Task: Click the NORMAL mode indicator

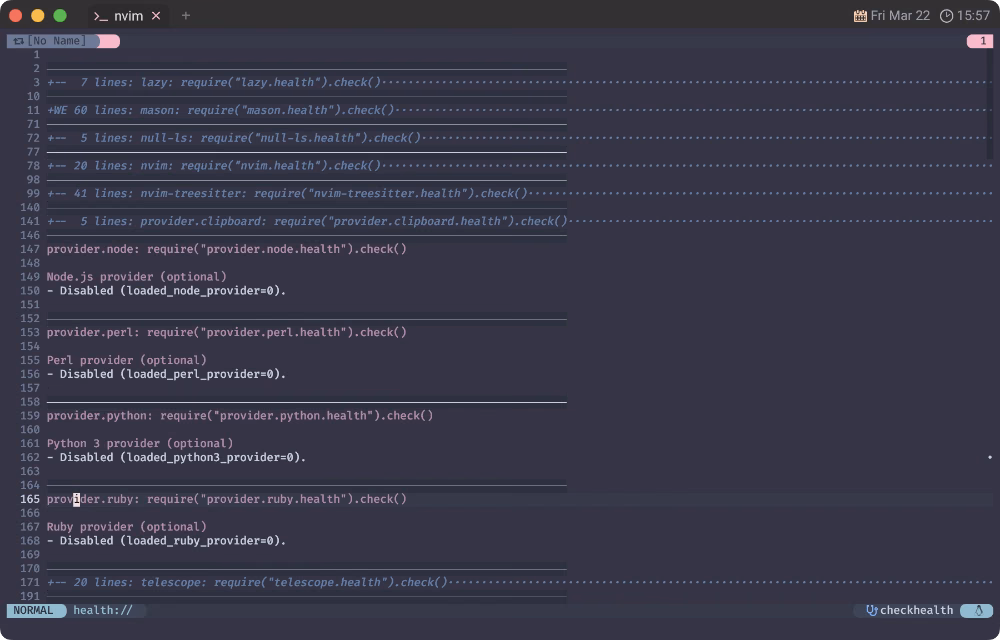Action: (x=33, y=610)
